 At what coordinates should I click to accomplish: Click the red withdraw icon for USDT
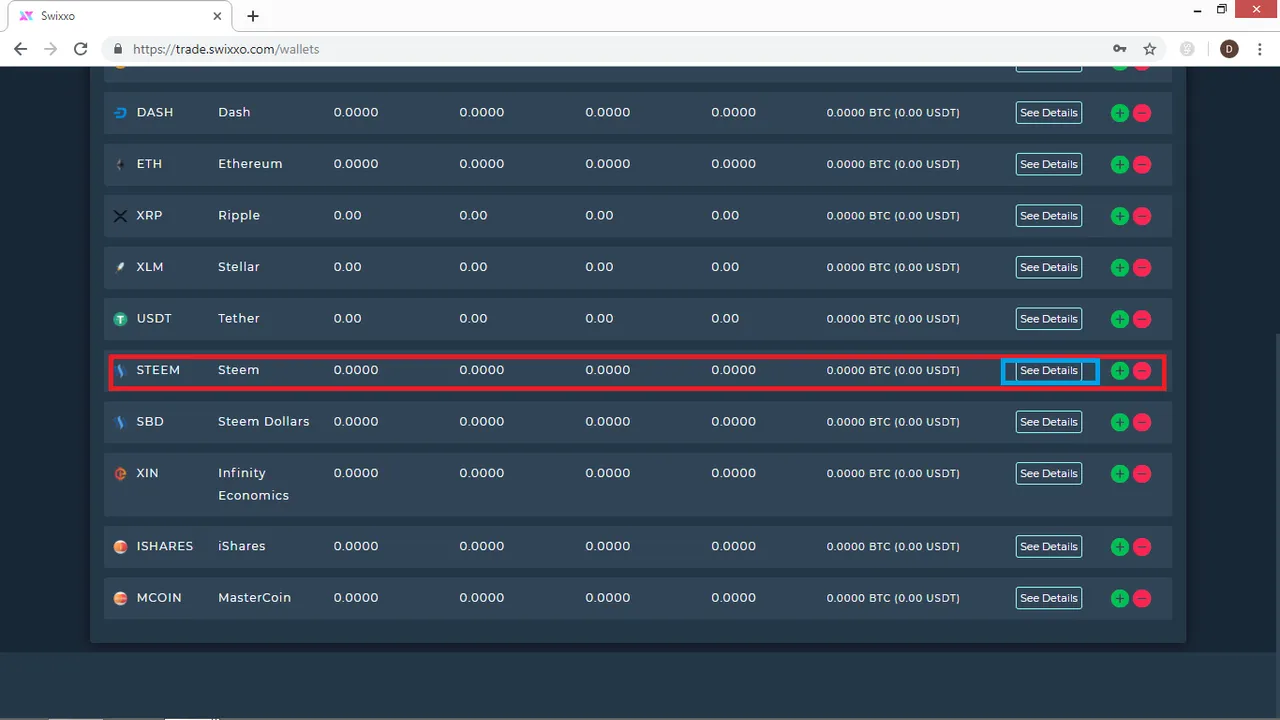tap(1142, 319)
